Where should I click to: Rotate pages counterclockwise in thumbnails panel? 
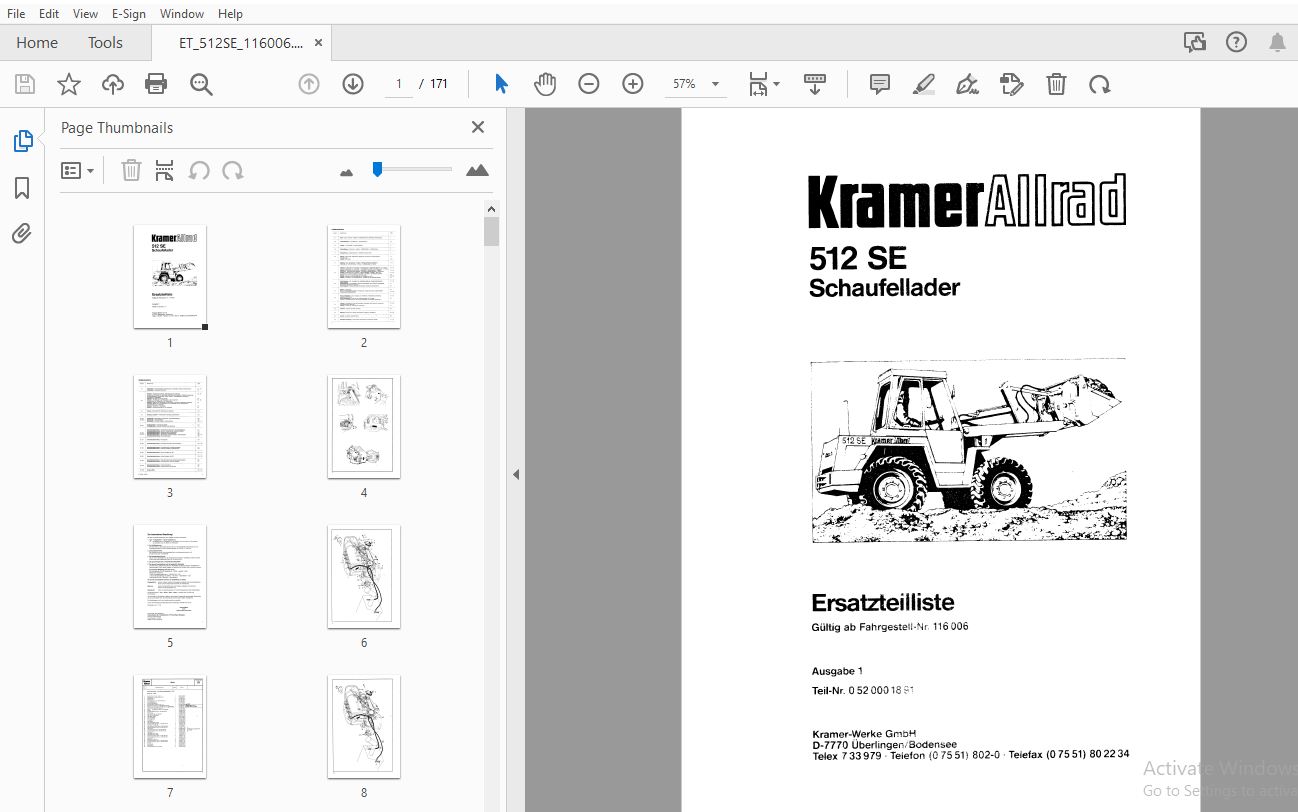(199, 170)
